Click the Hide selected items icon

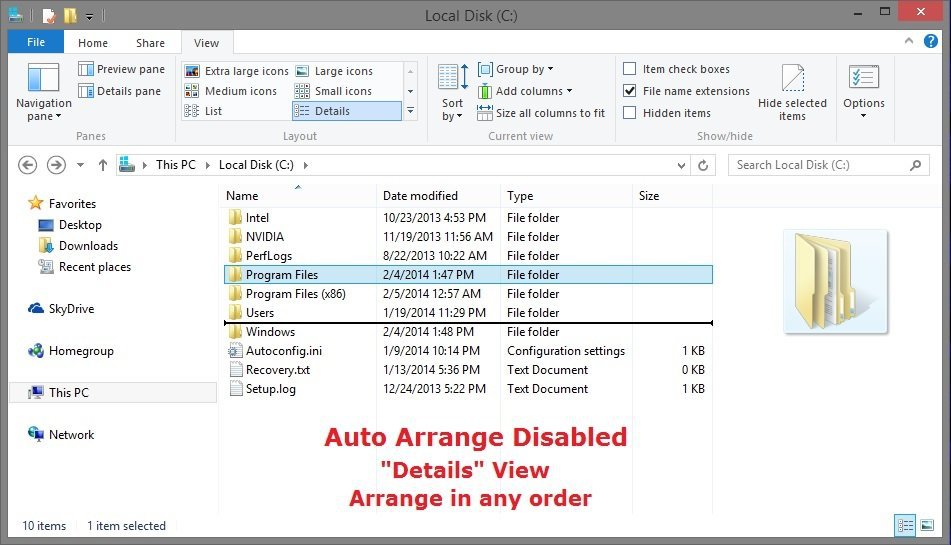point(792,80)
